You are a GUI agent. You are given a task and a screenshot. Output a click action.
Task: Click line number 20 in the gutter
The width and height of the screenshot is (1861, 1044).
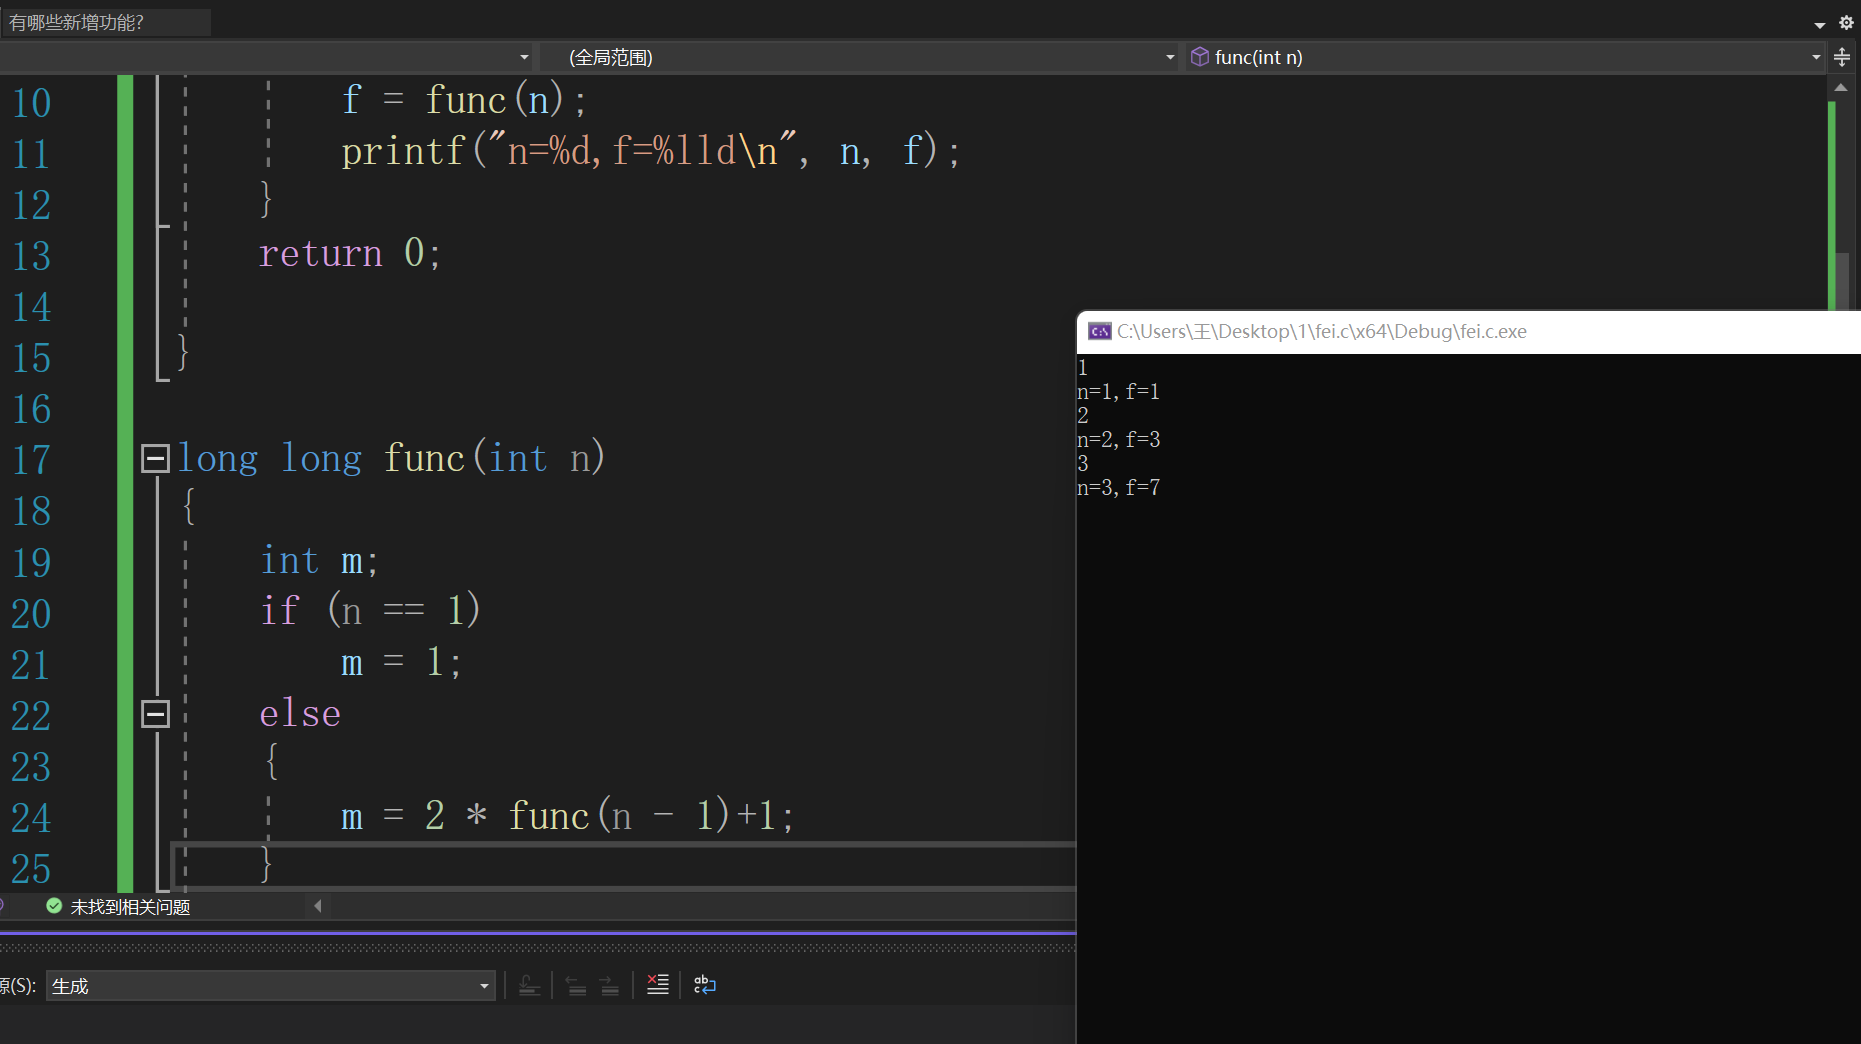[31, 613]
